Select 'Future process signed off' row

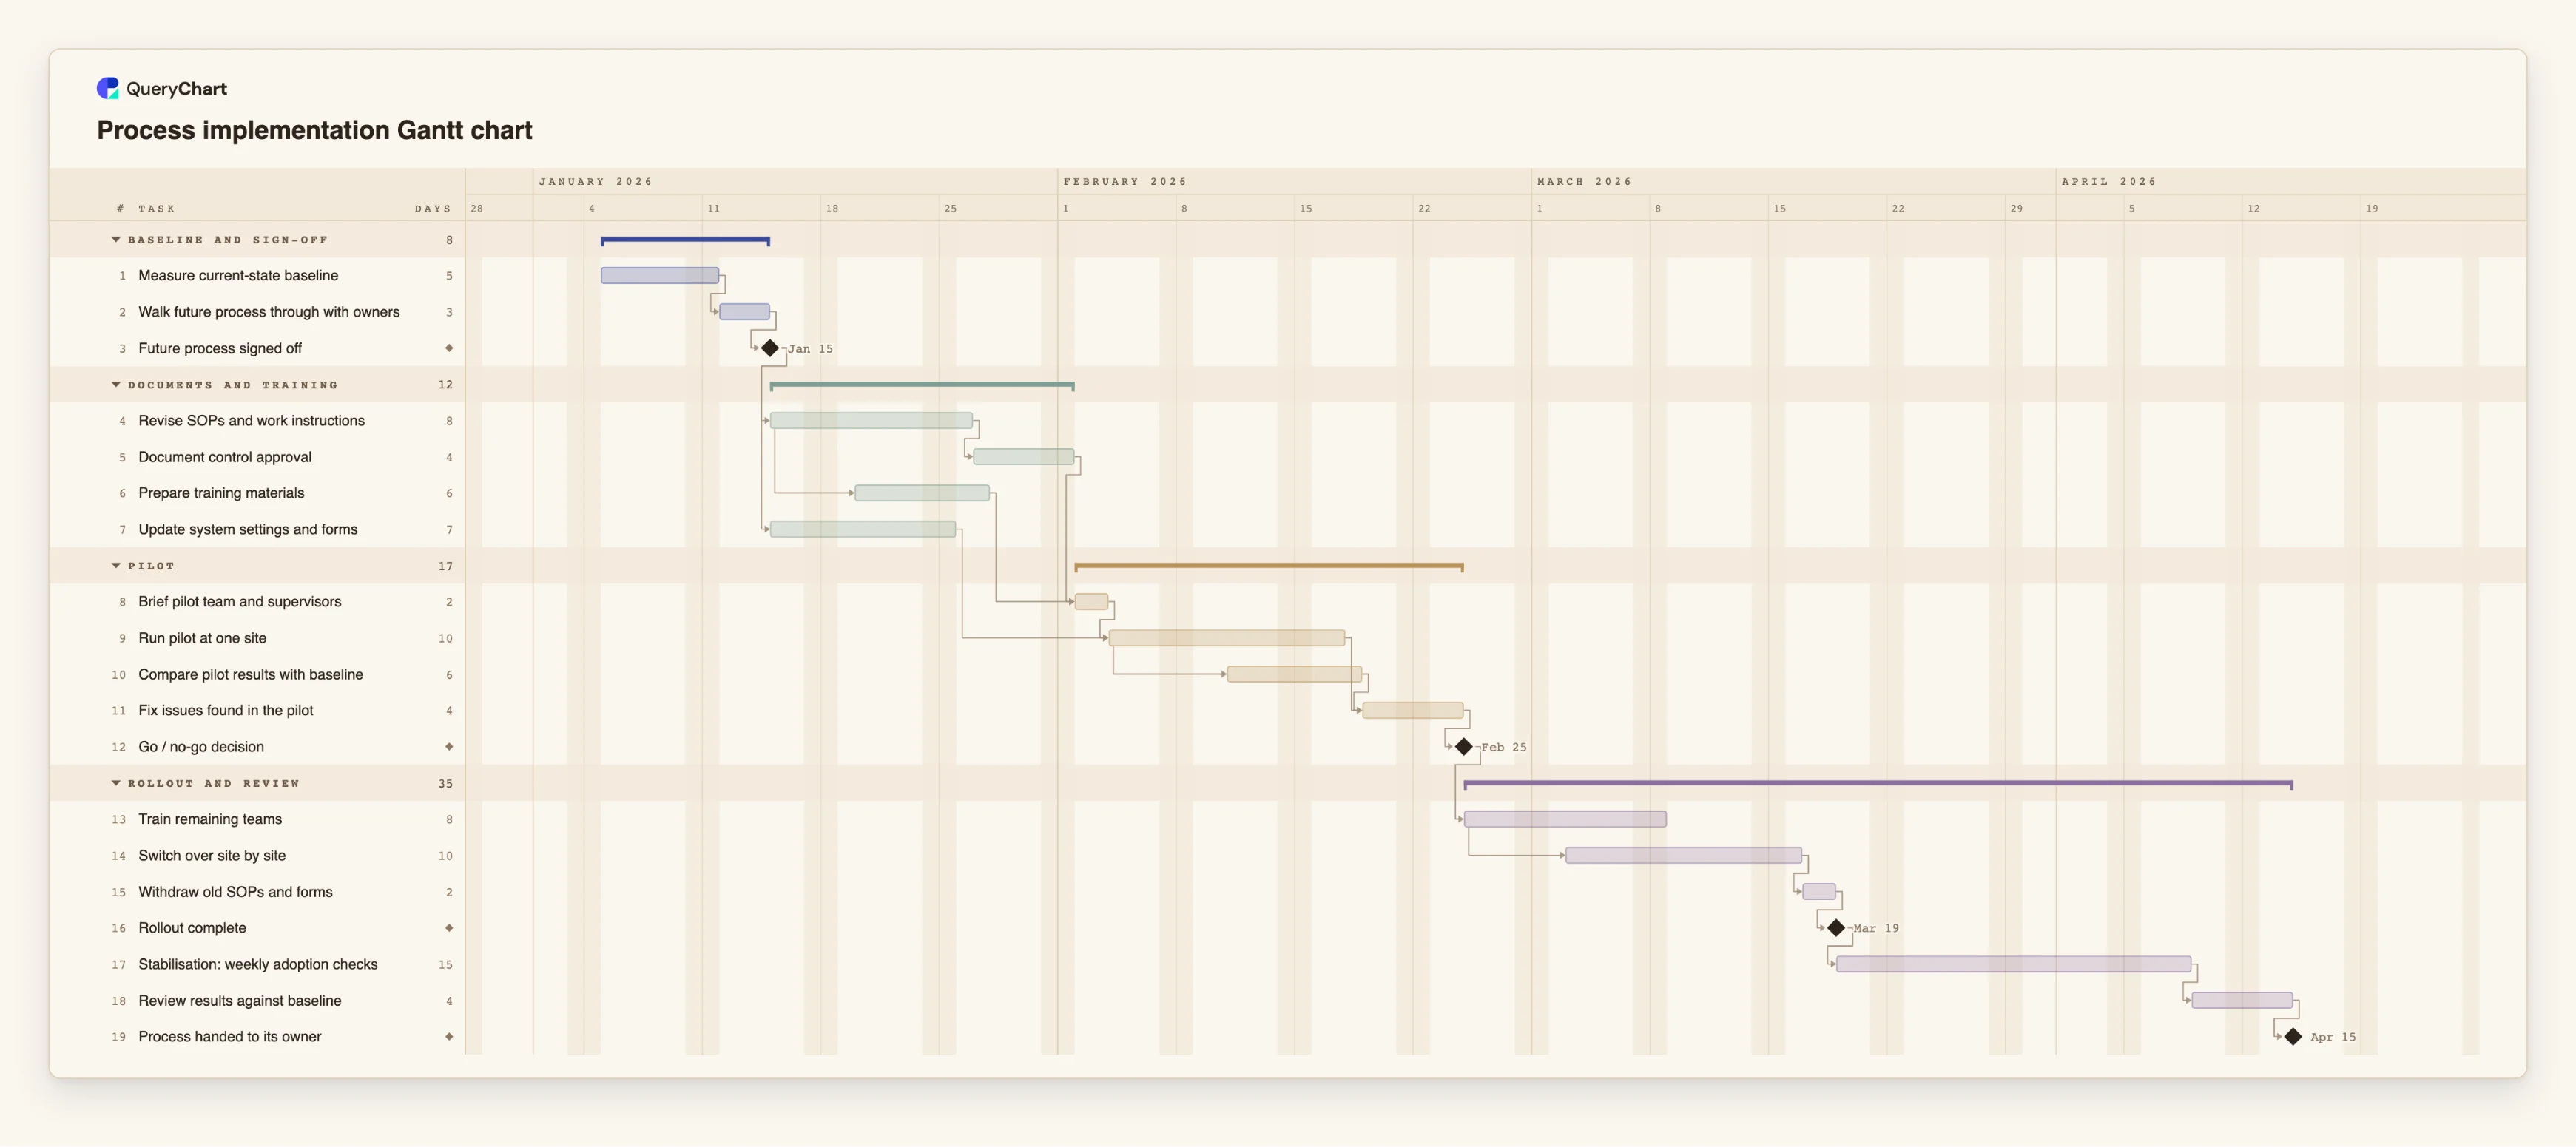[257, 348]
